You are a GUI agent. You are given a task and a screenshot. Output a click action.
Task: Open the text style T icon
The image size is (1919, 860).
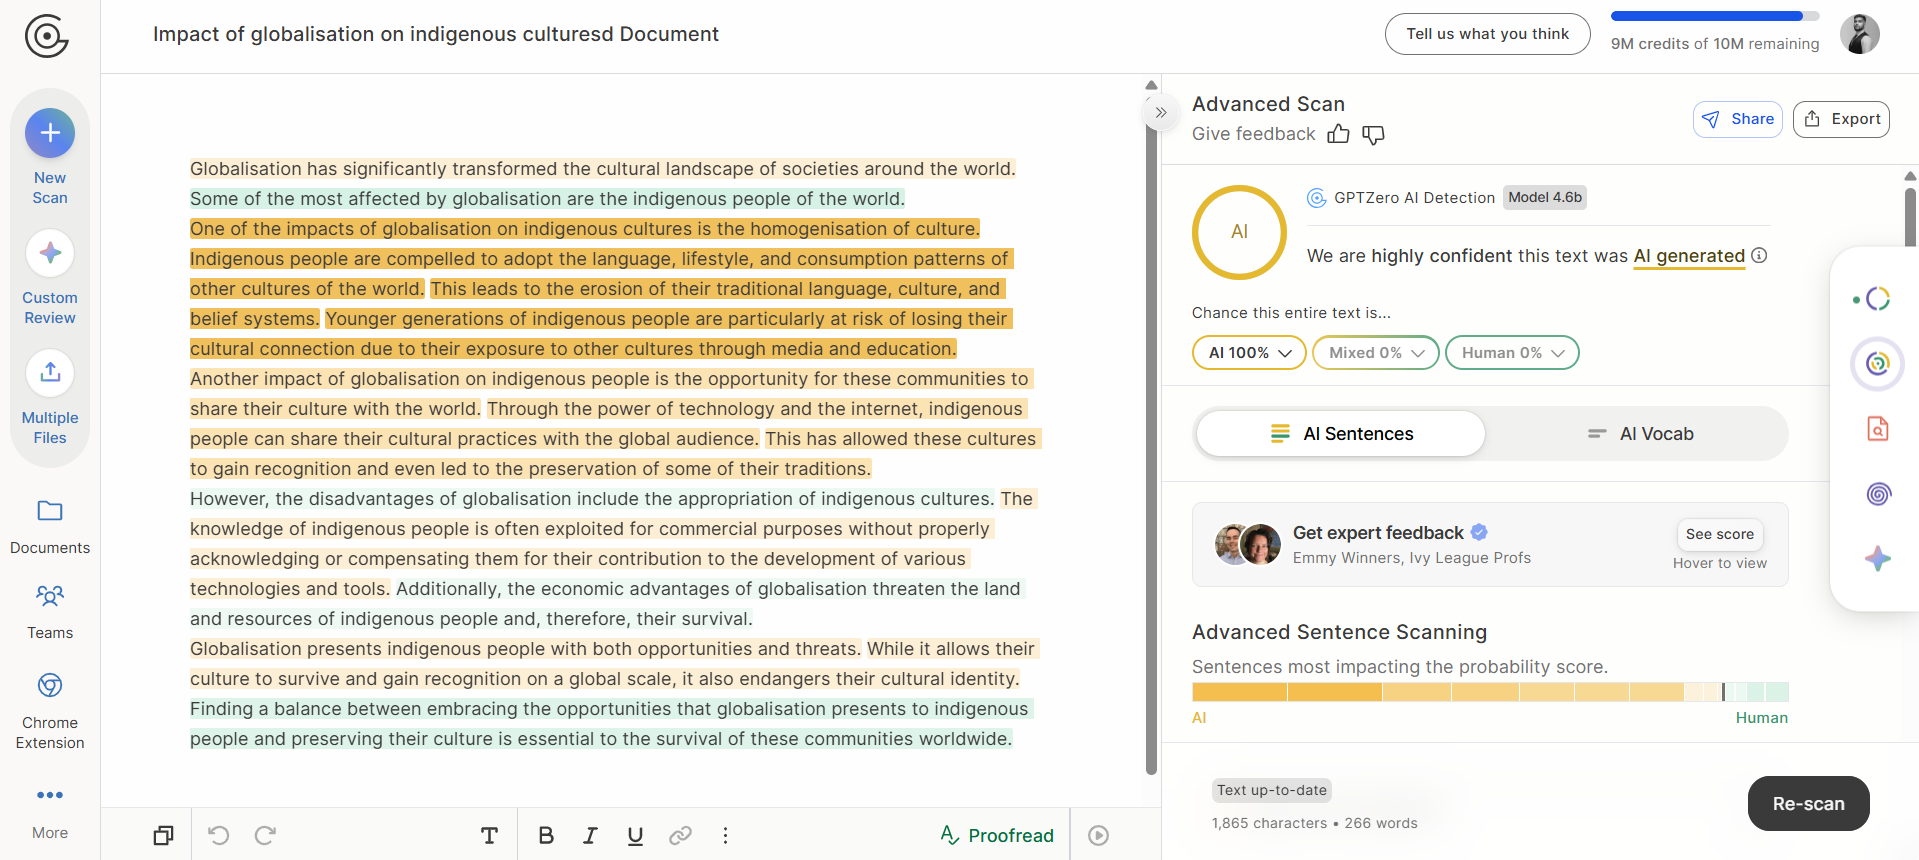pyautogui.click(x=489, y=835)
